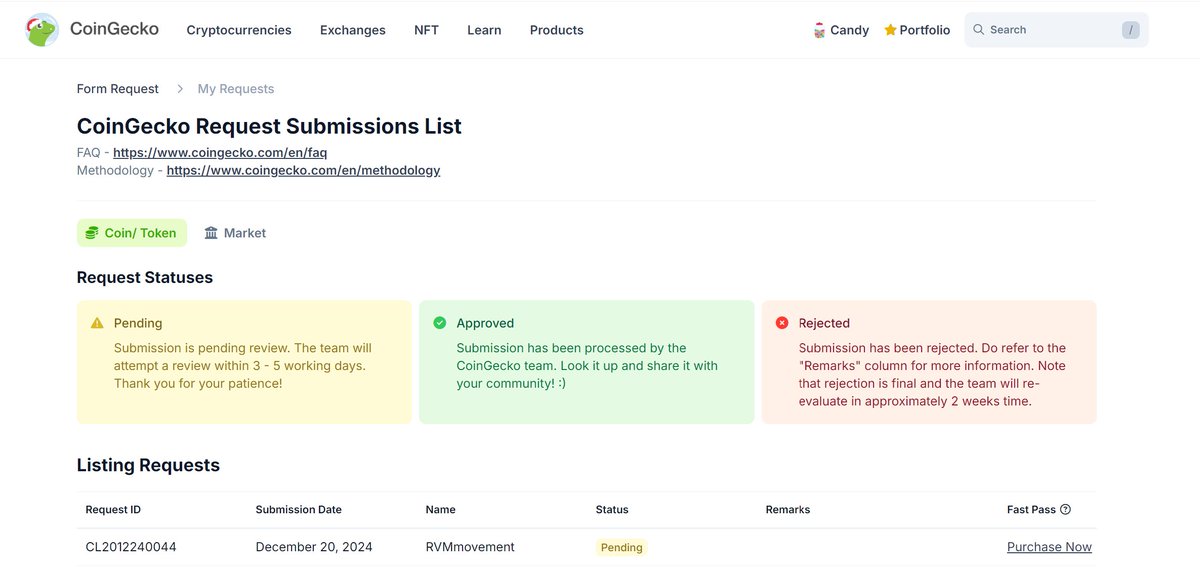Click the Fast Pass column header
The image size is (1200, 574).
coord(1031,509)
